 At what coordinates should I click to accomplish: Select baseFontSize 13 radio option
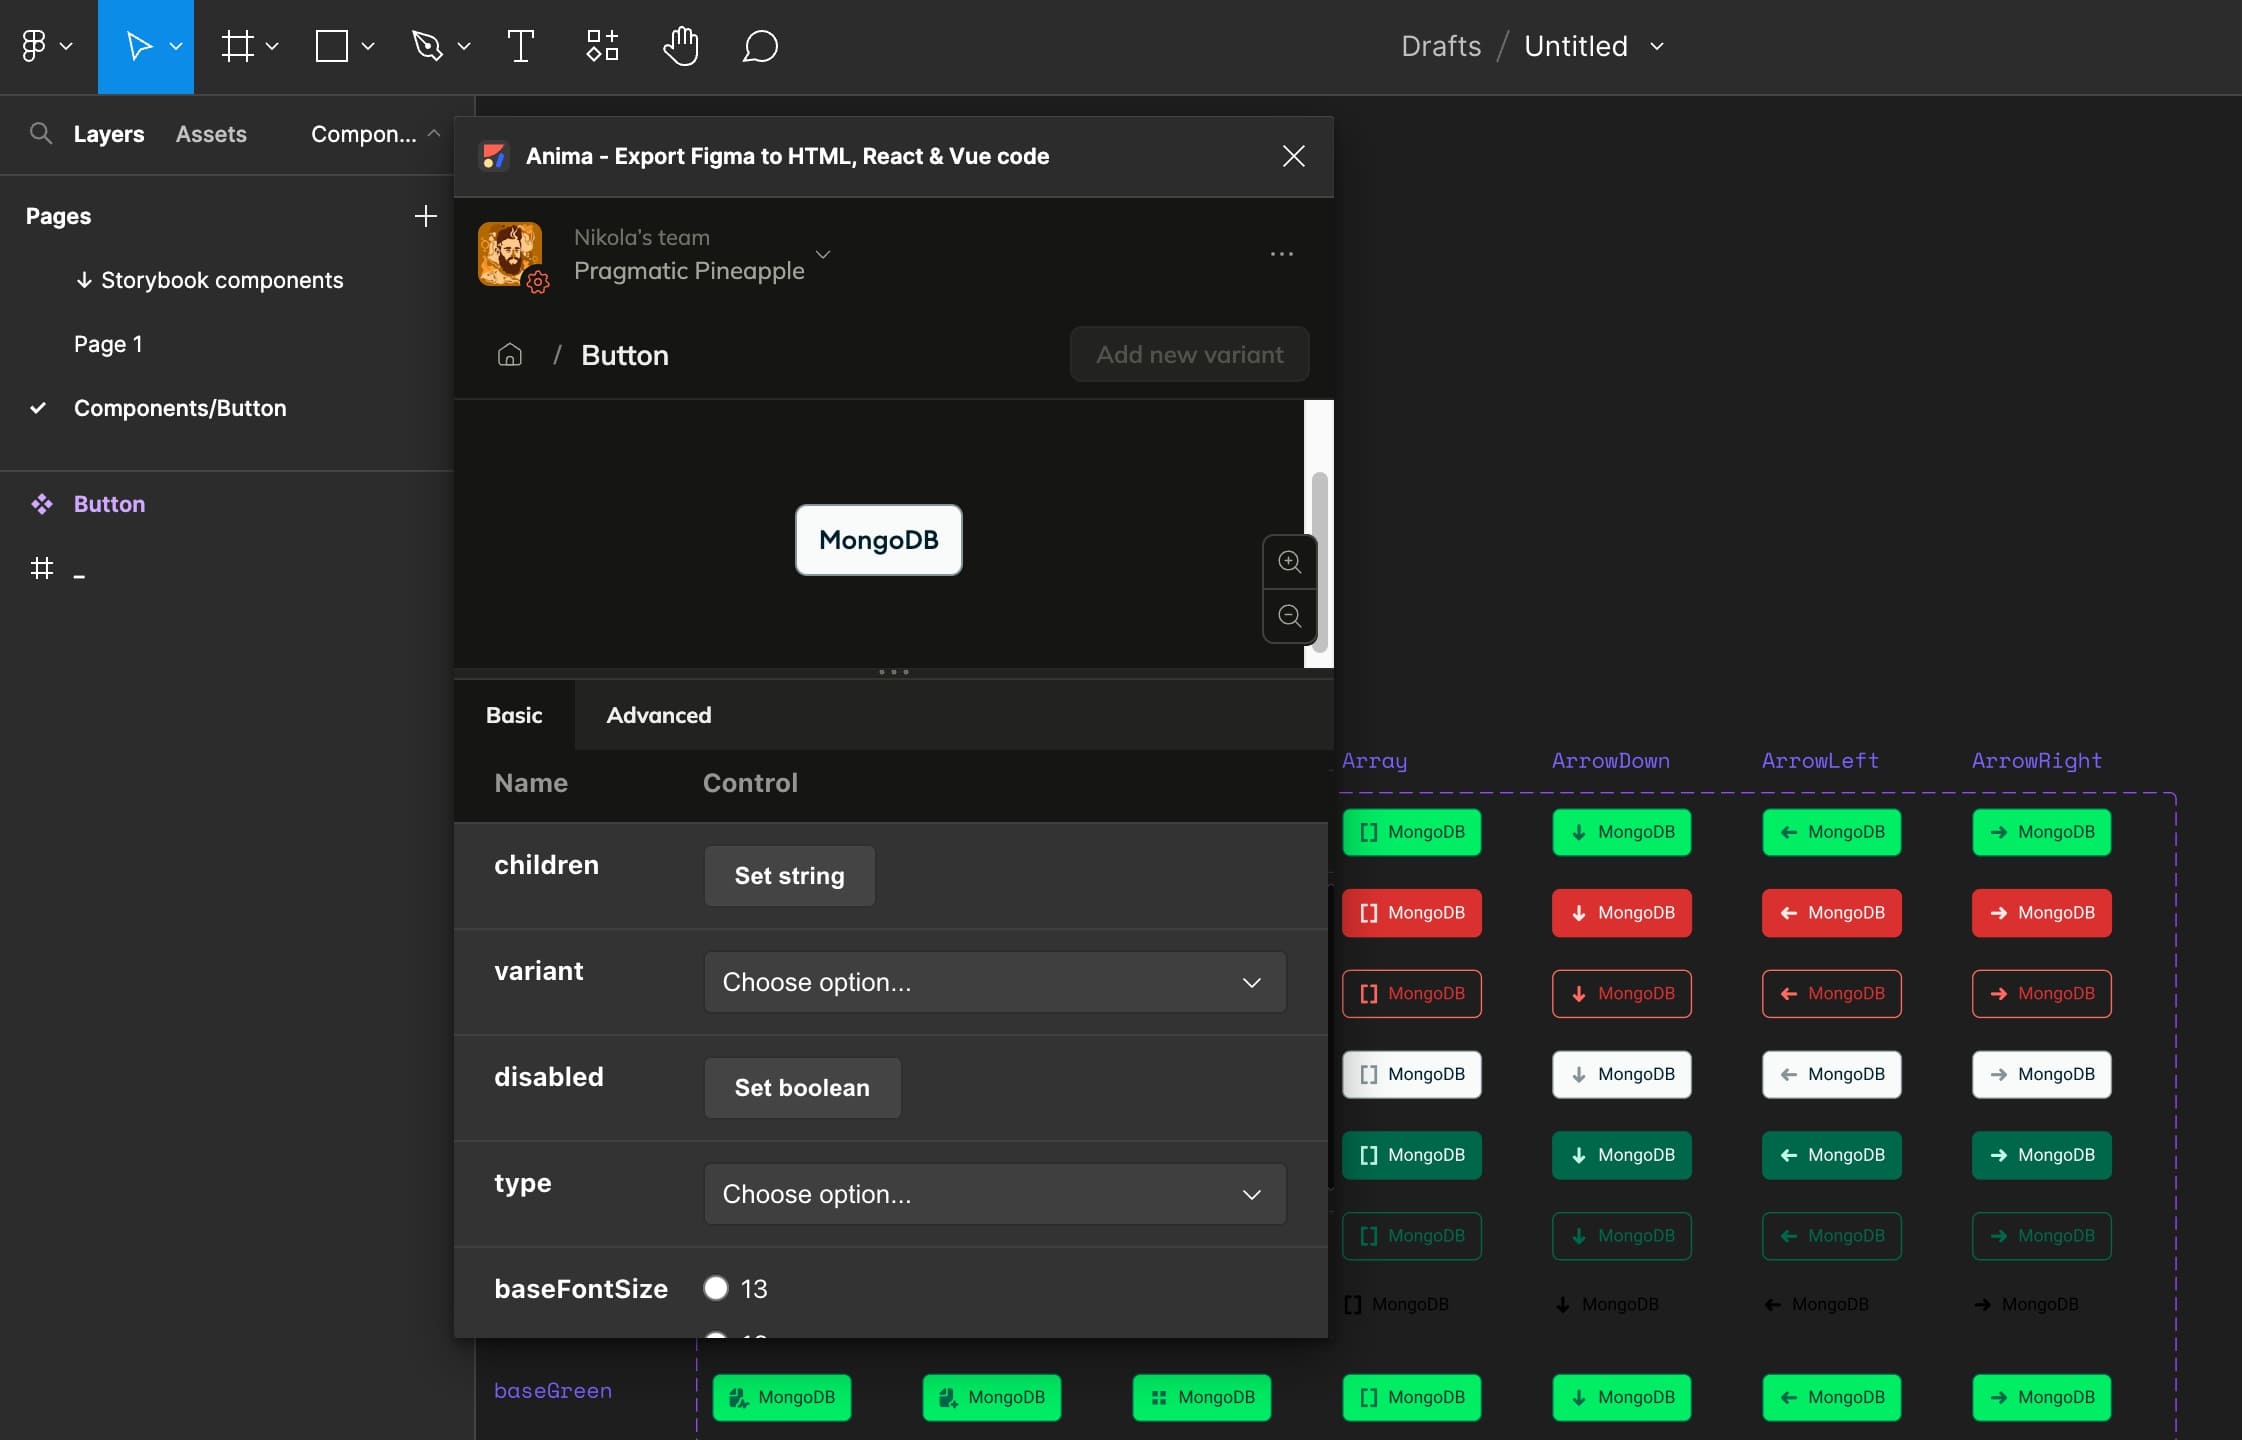[716, 1288]
